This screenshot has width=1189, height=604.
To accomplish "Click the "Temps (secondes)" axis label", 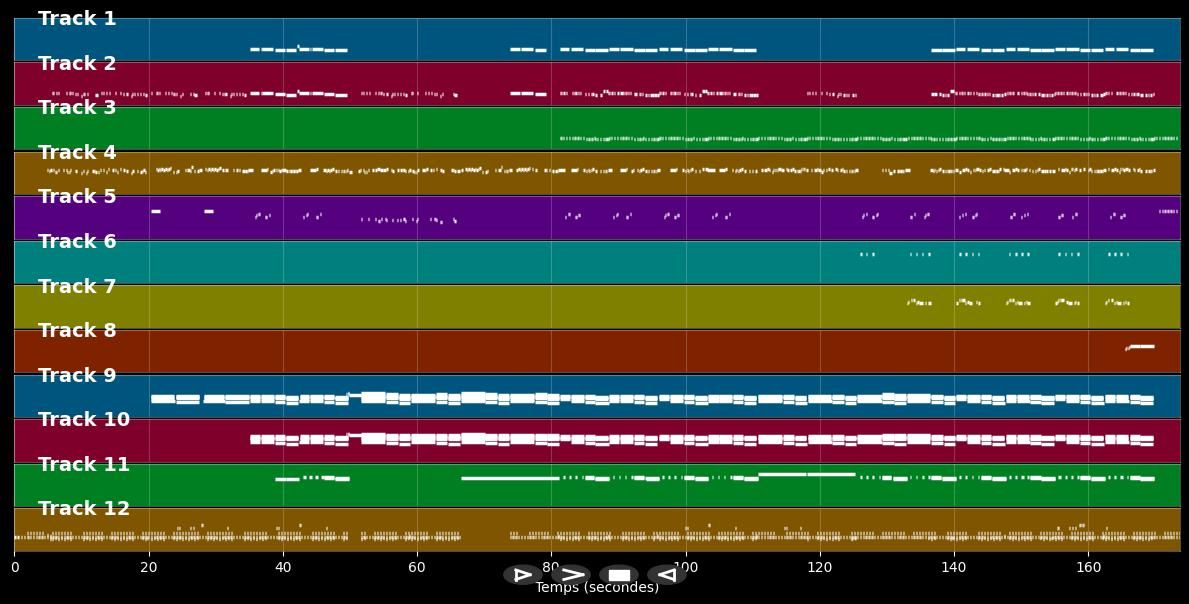I will point(597,588).
